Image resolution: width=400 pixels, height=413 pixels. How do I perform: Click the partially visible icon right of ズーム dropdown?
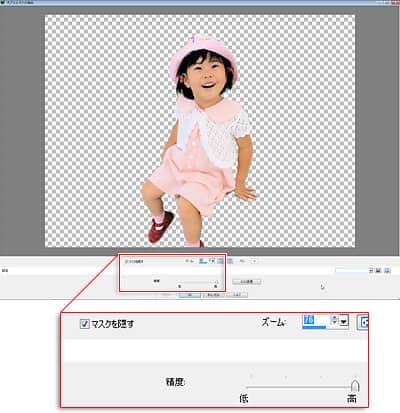click(x=363, y=322)
